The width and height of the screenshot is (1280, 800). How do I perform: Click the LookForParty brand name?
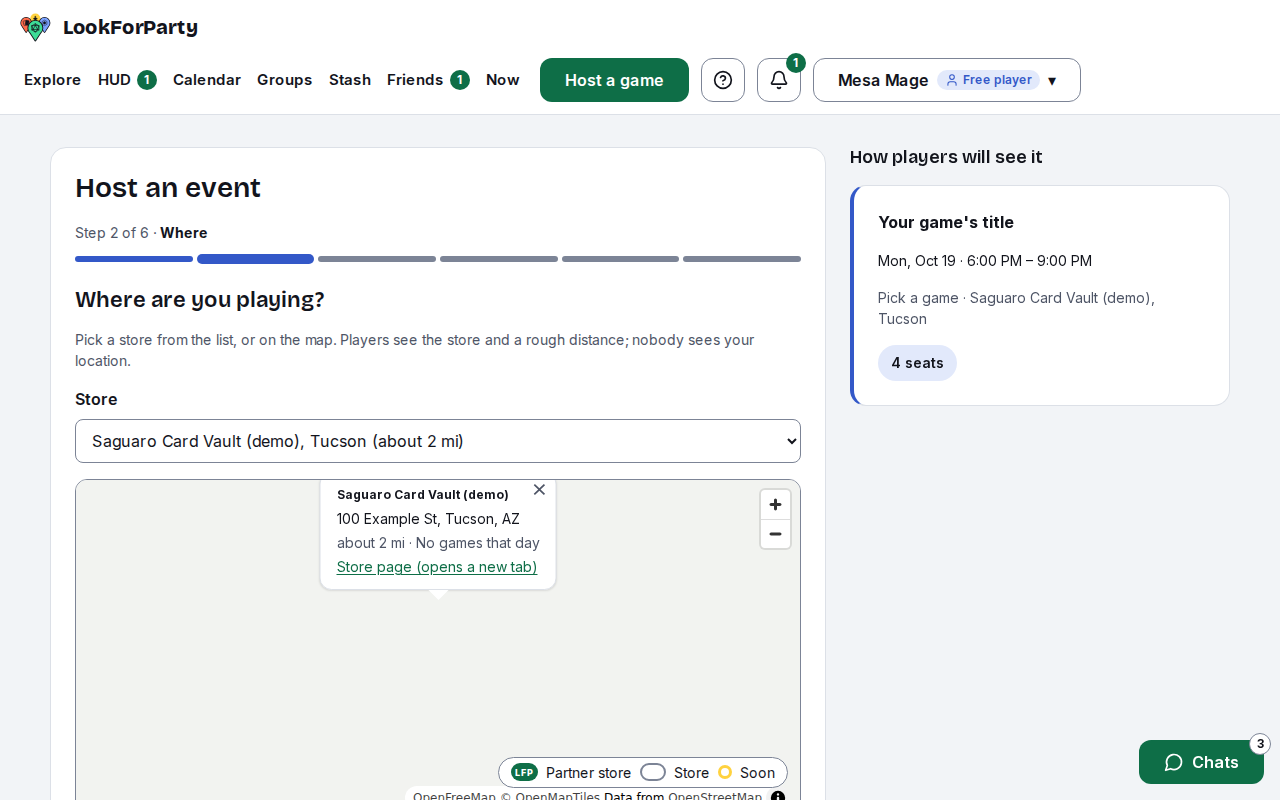(130, 27)
